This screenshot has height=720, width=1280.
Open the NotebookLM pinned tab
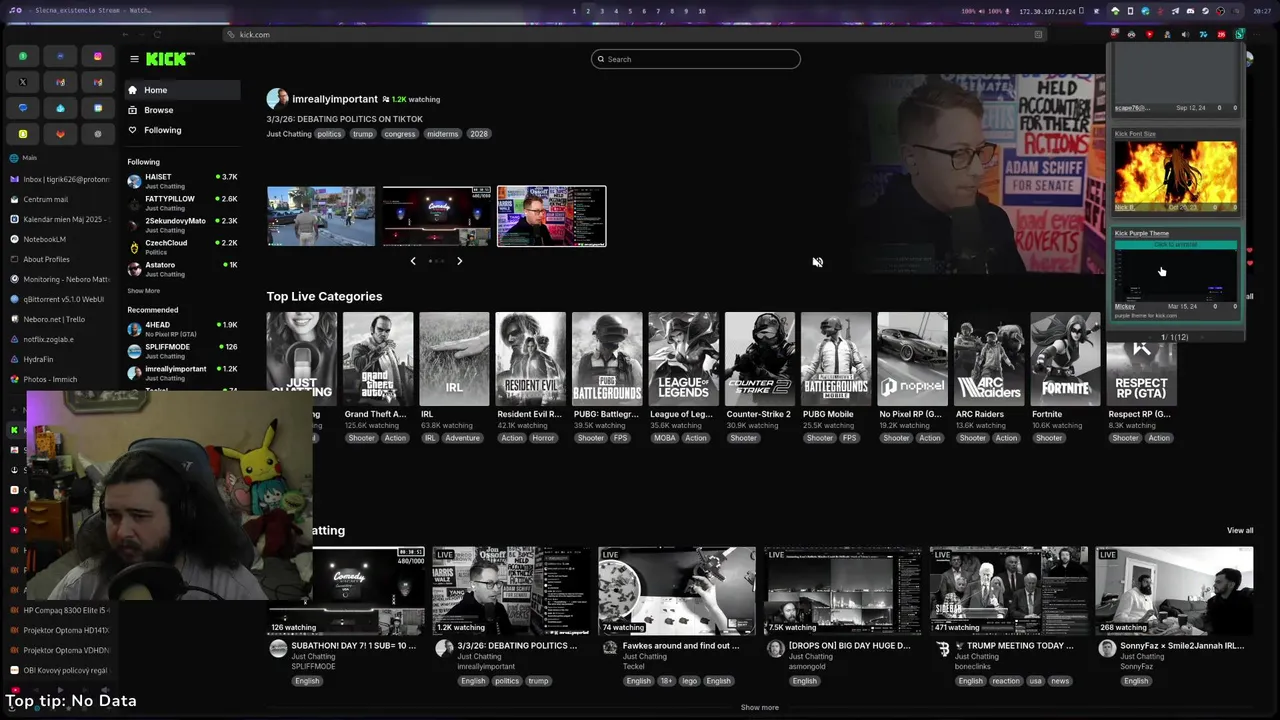click(x=58, y=239)
